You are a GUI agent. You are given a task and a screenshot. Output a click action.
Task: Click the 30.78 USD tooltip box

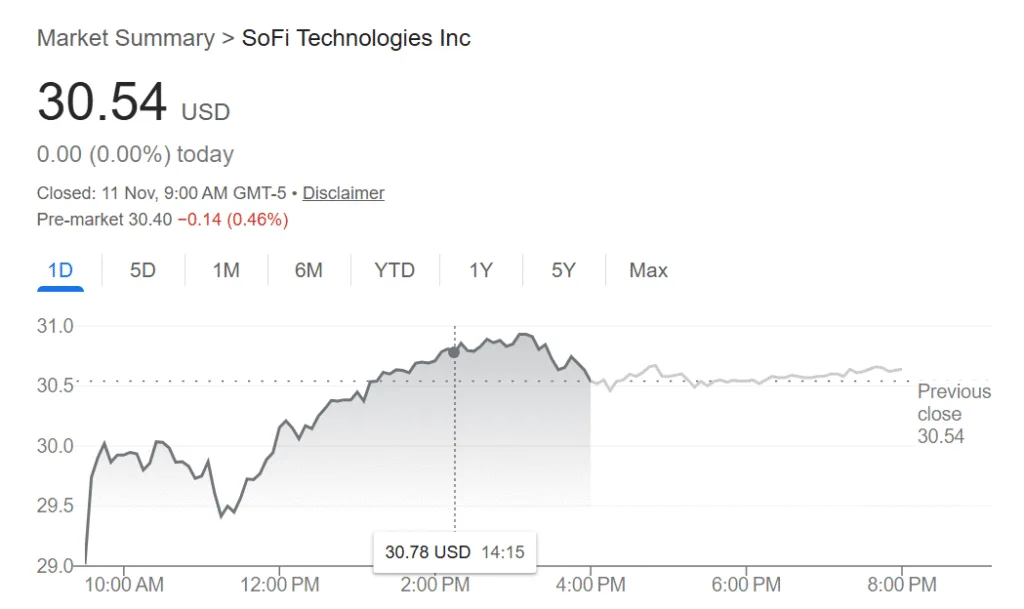[x=454, y=551]
